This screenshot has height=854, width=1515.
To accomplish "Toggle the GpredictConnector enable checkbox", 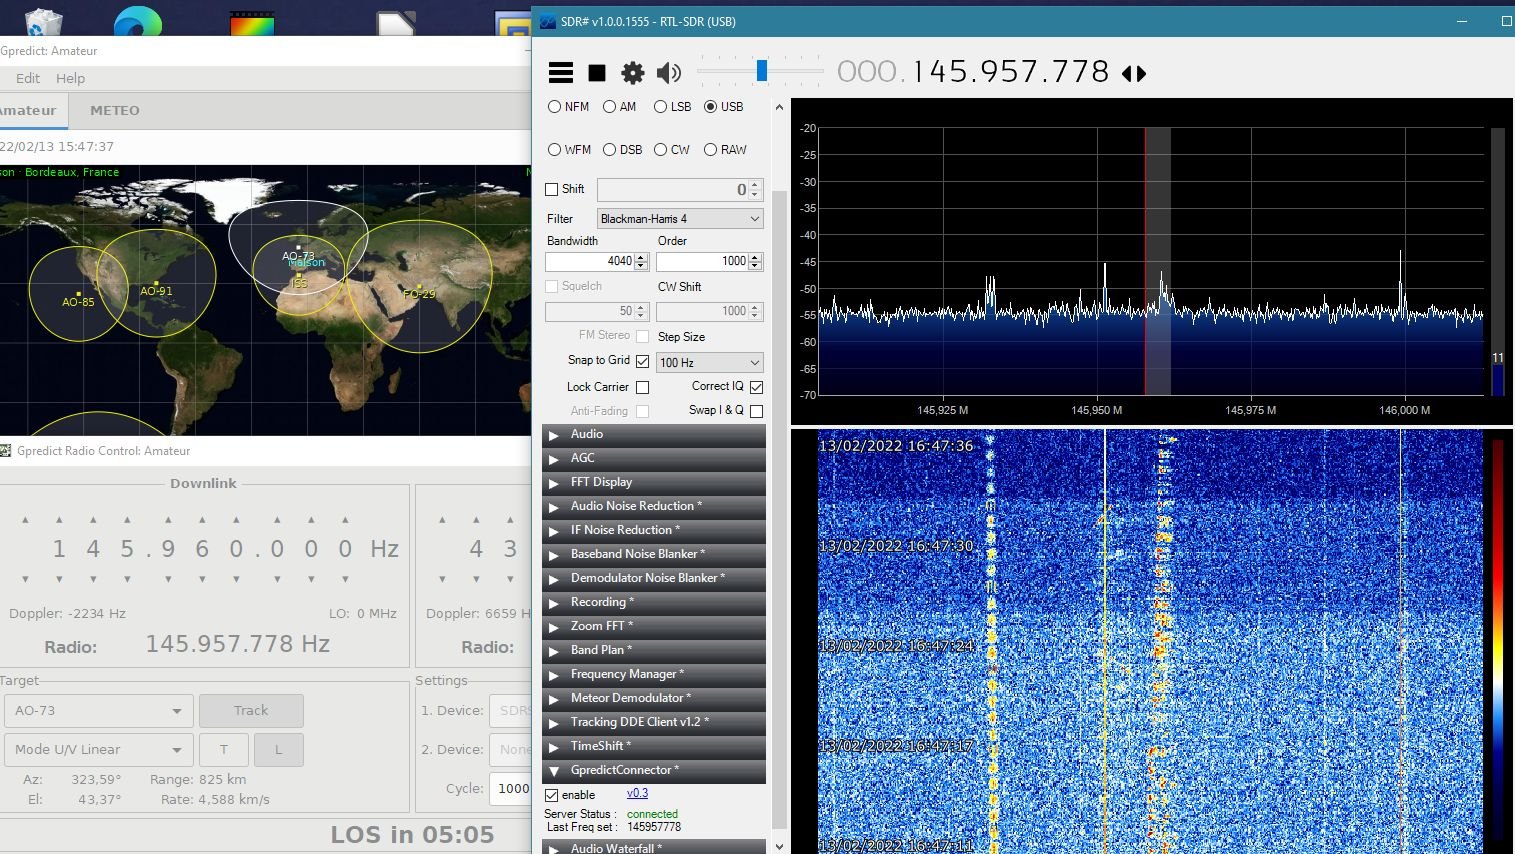I will coord(551,795).
